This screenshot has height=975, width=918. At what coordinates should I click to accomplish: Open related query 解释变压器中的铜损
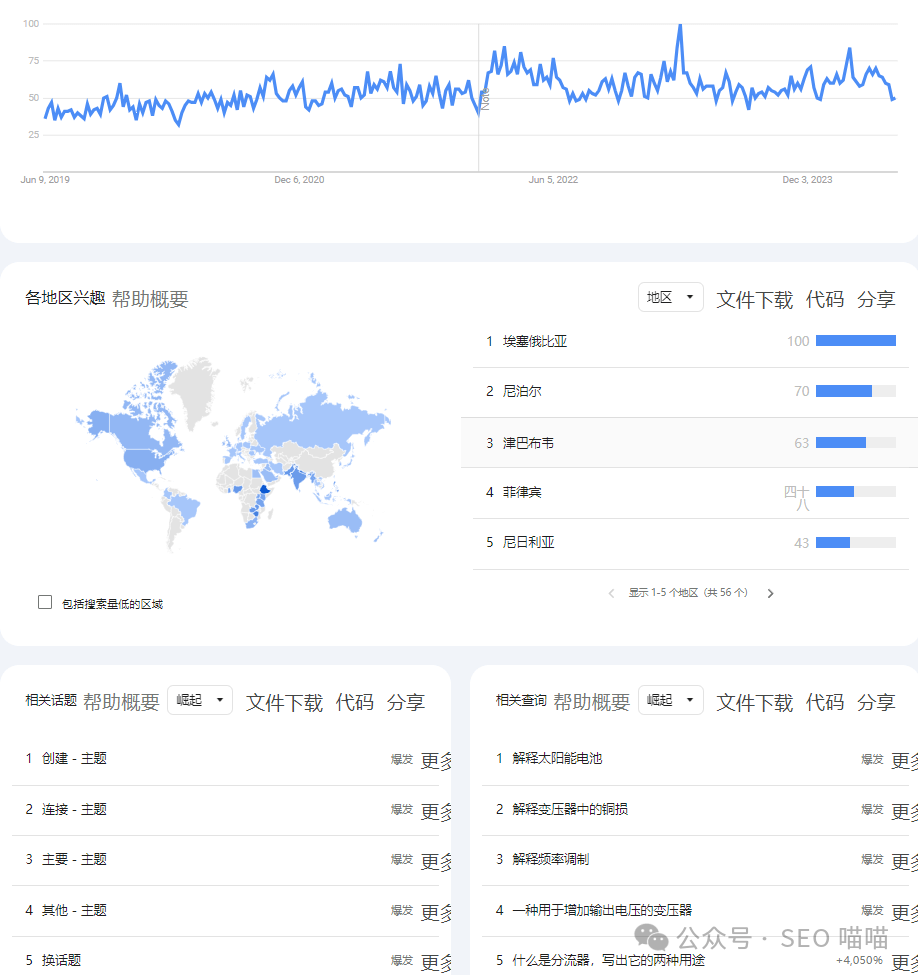click(x=570, y=810)
